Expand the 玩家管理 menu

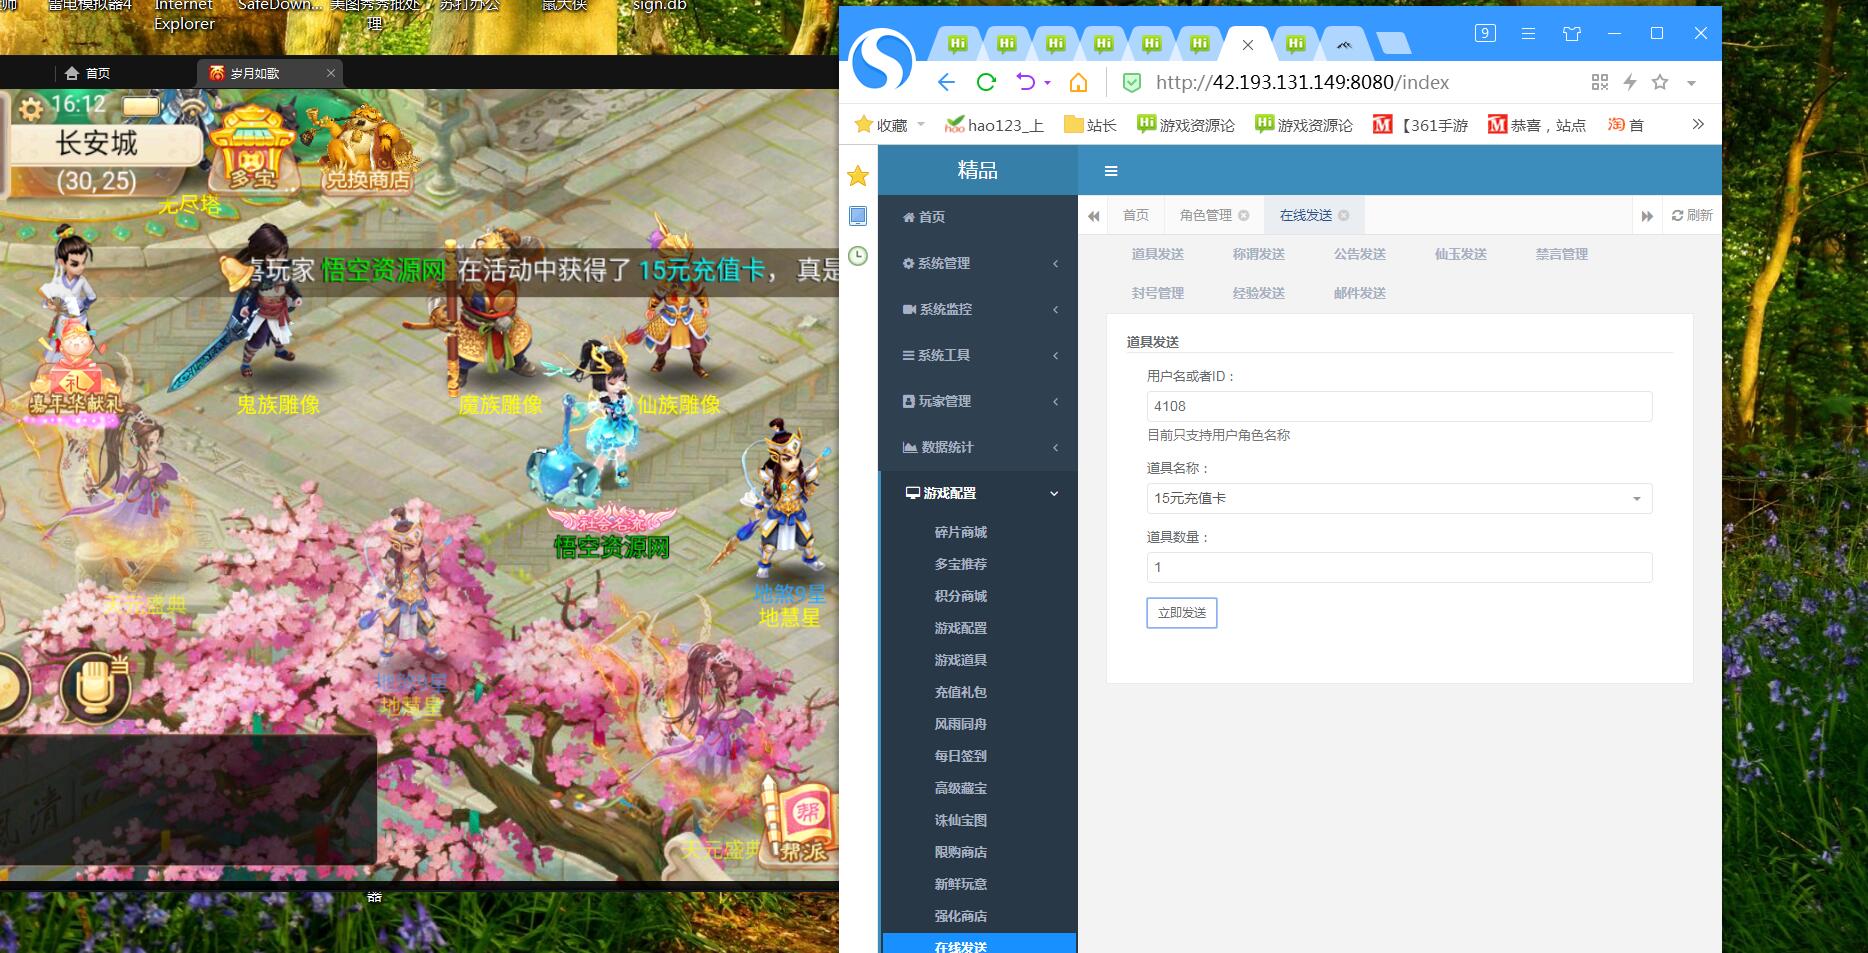point(978,401)
